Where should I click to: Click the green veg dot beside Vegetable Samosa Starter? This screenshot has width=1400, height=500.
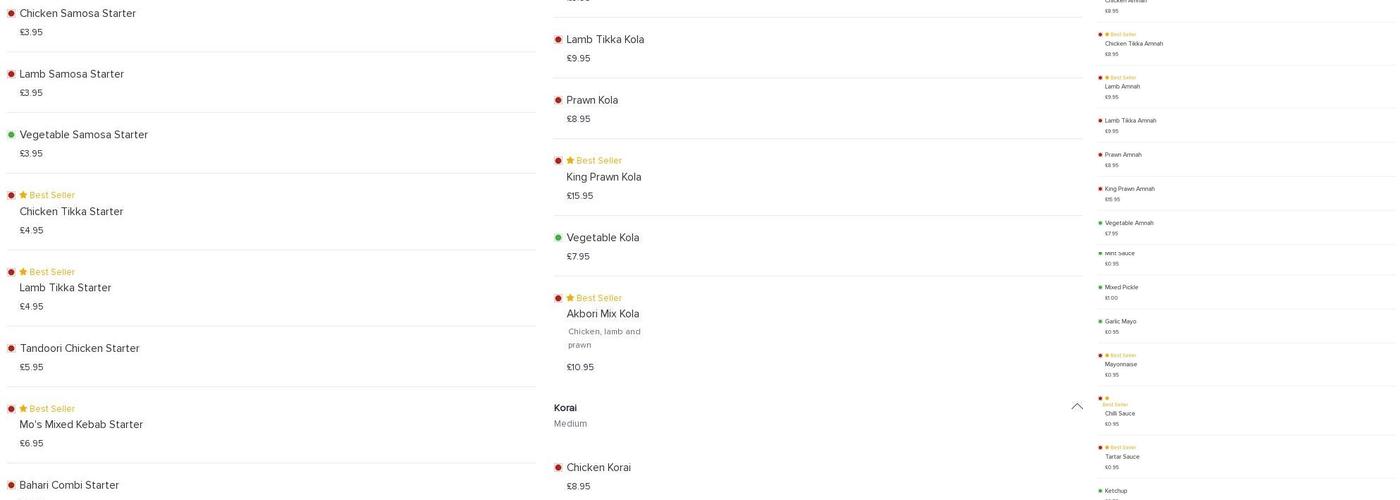click(11, 135)
